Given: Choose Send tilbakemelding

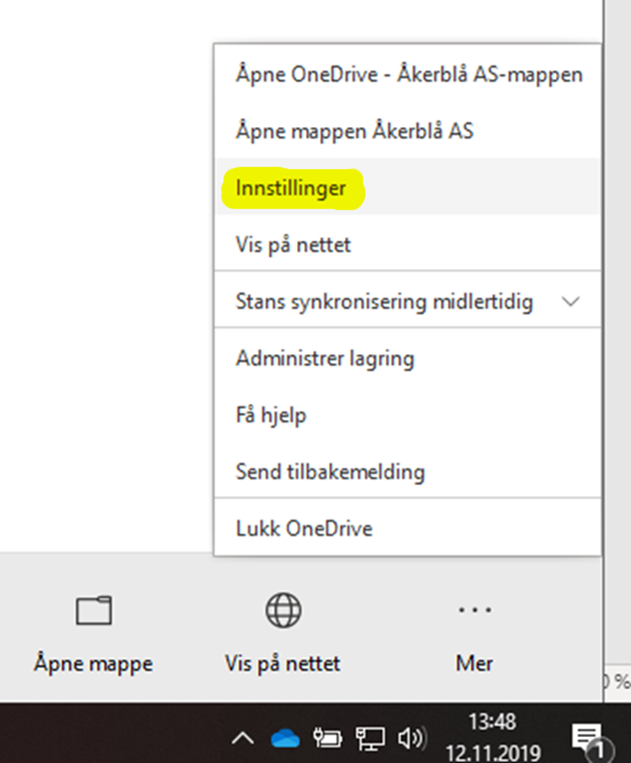Looking at the screenshot, I should (330, 471).
